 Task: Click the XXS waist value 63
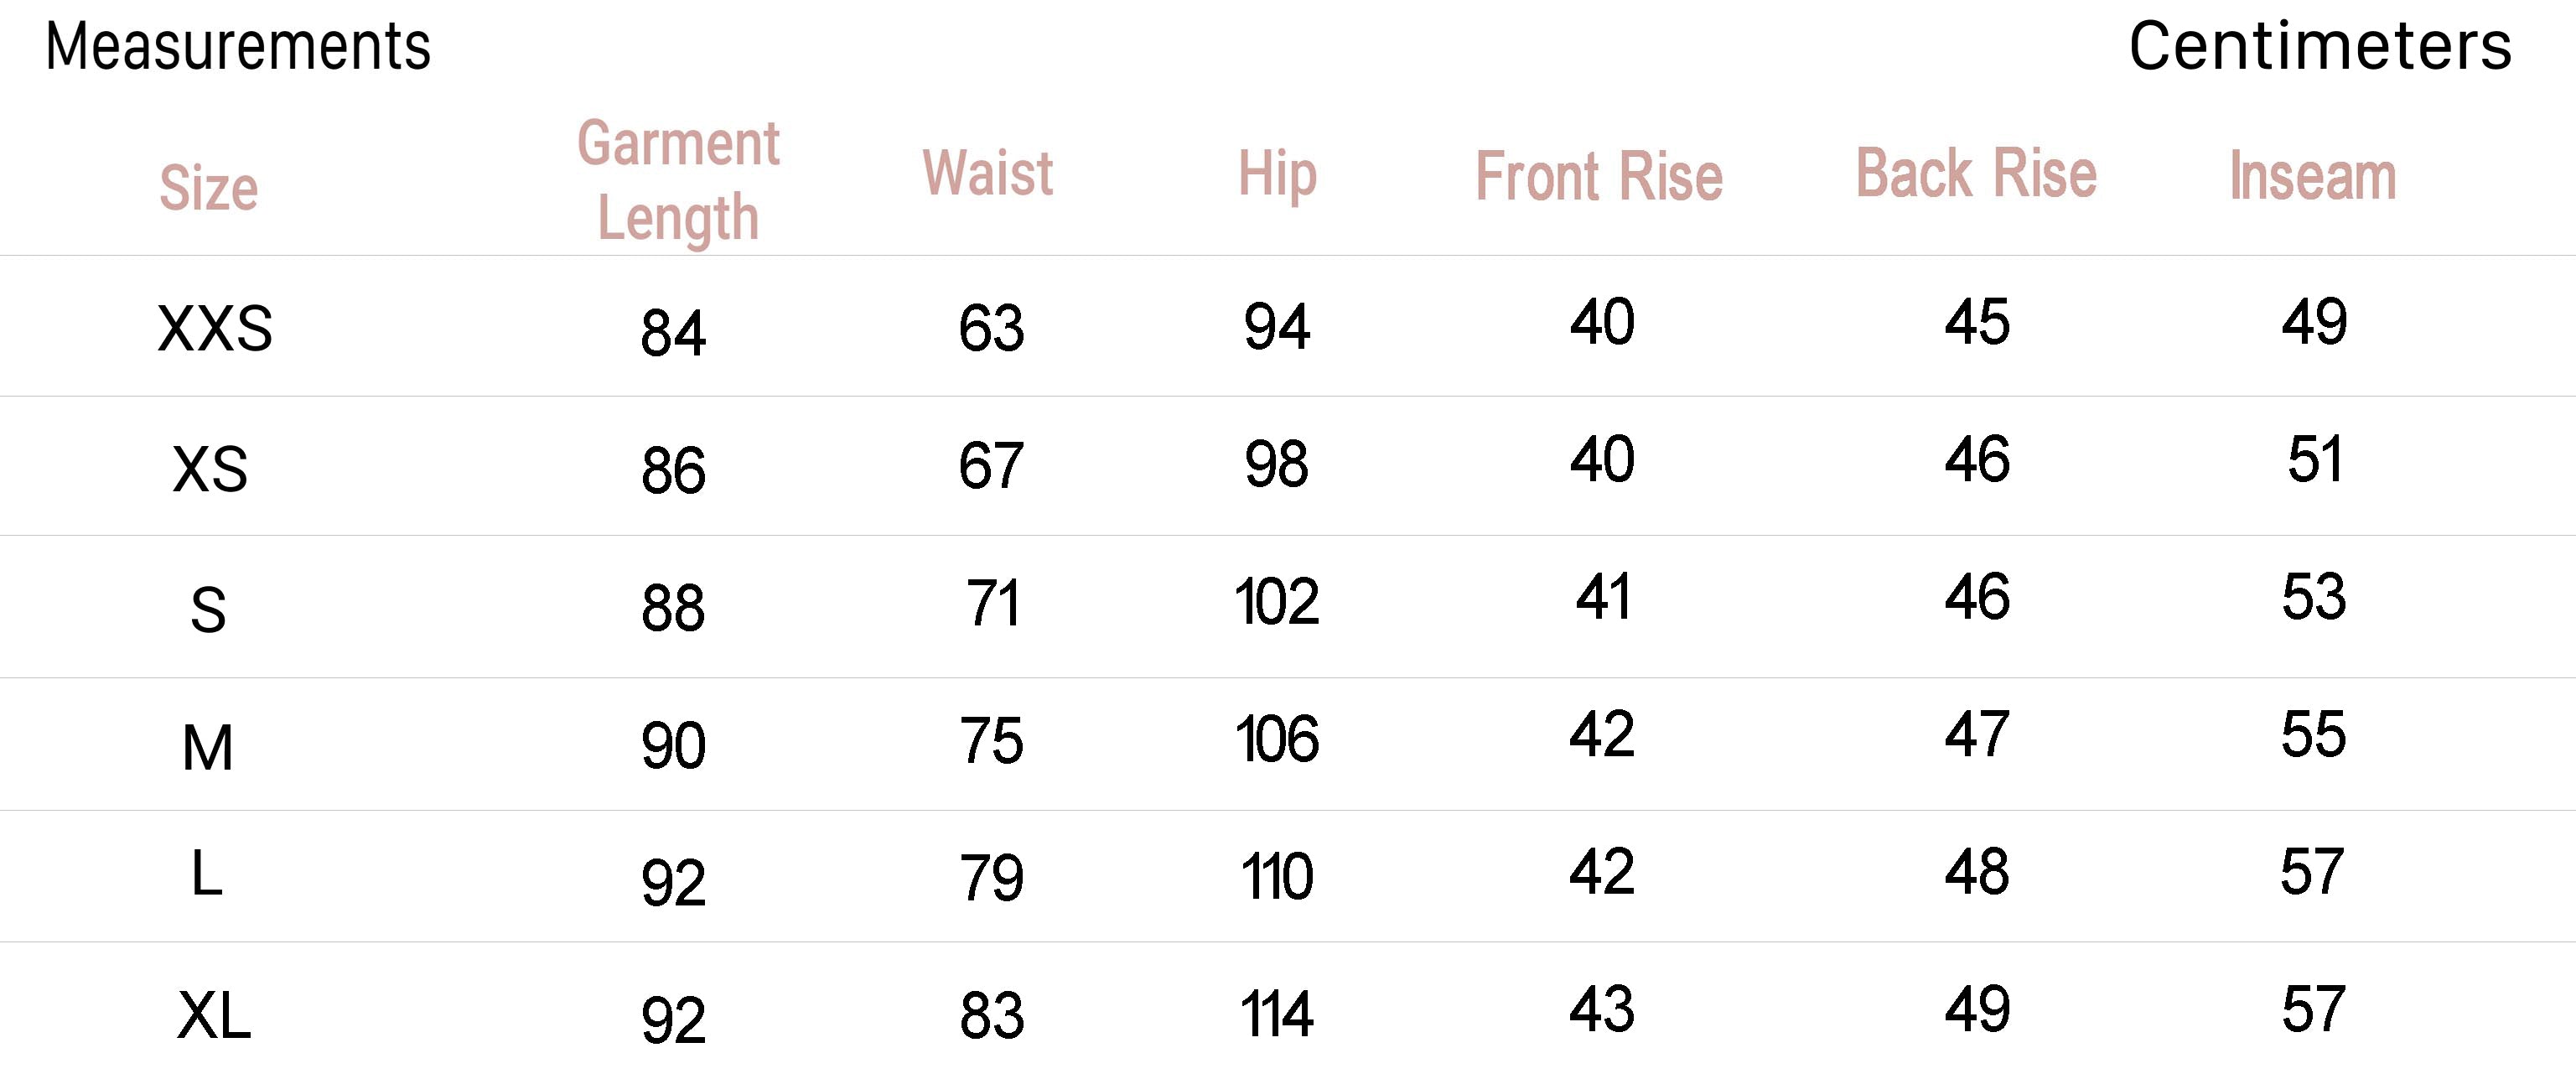coord(991,328)
